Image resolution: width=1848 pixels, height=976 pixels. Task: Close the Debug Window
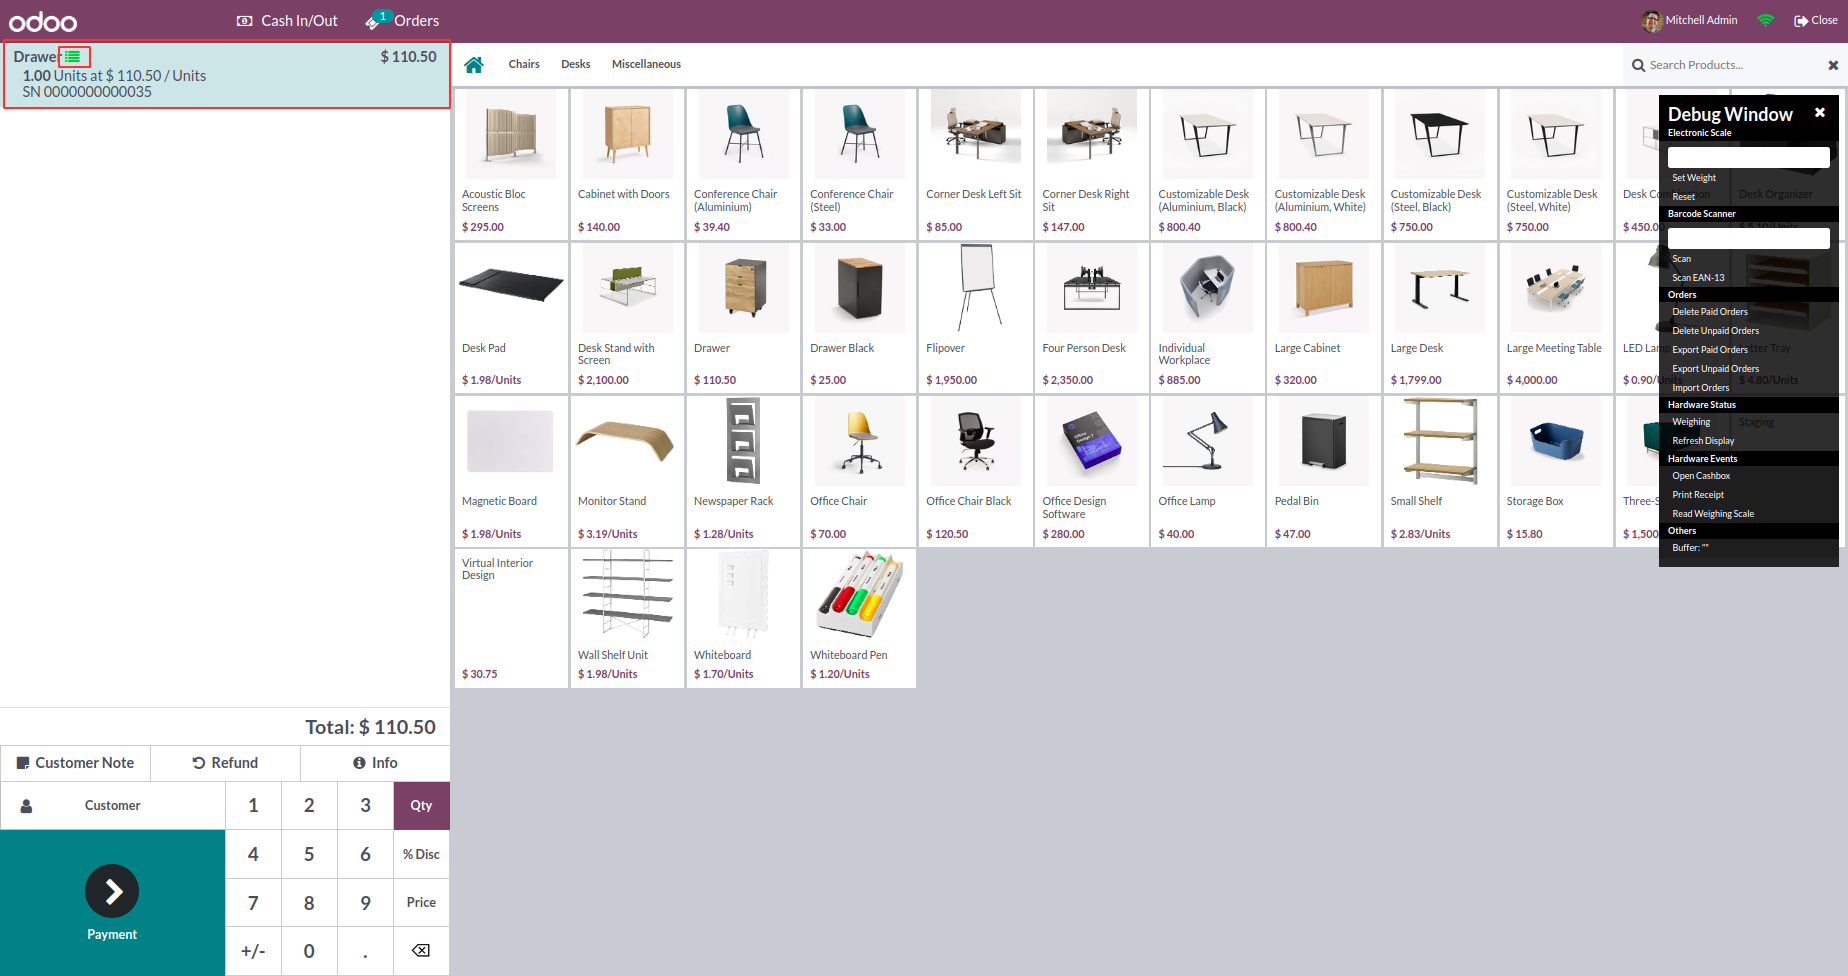tap(1820, 112)
